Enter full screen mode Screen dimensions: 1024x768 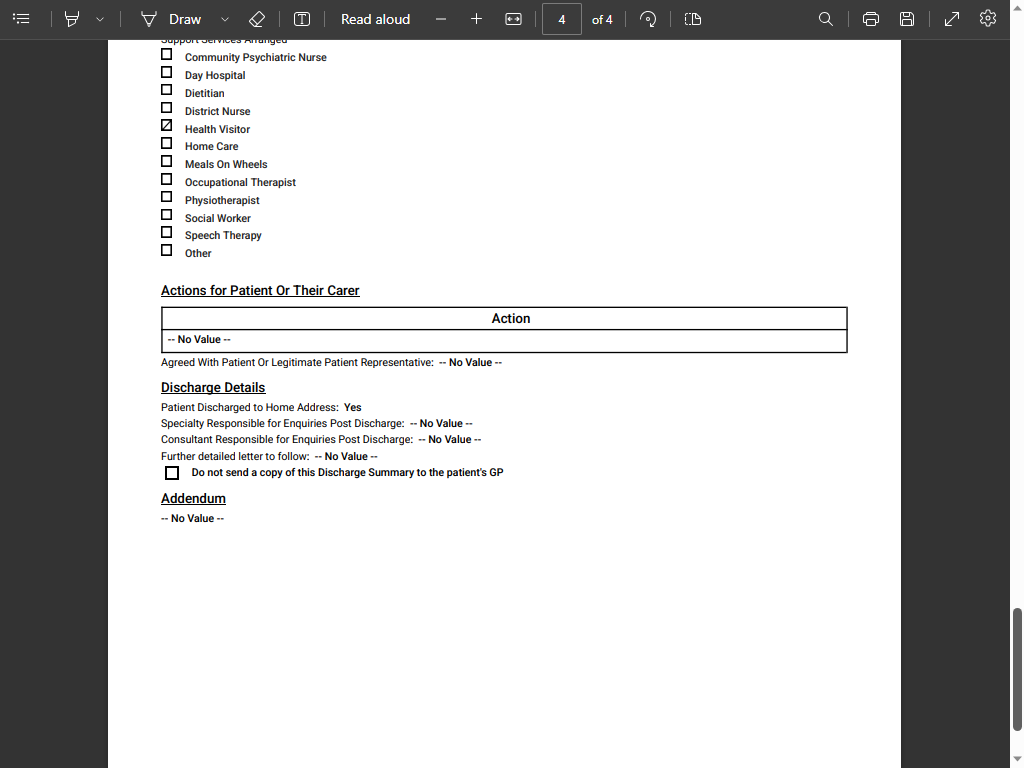click(x=952, y=19)
